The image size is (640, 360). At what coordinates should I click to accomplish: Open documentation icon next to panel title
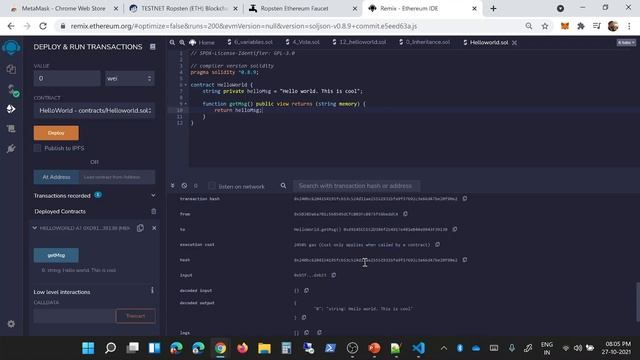(x=153, y=47)
